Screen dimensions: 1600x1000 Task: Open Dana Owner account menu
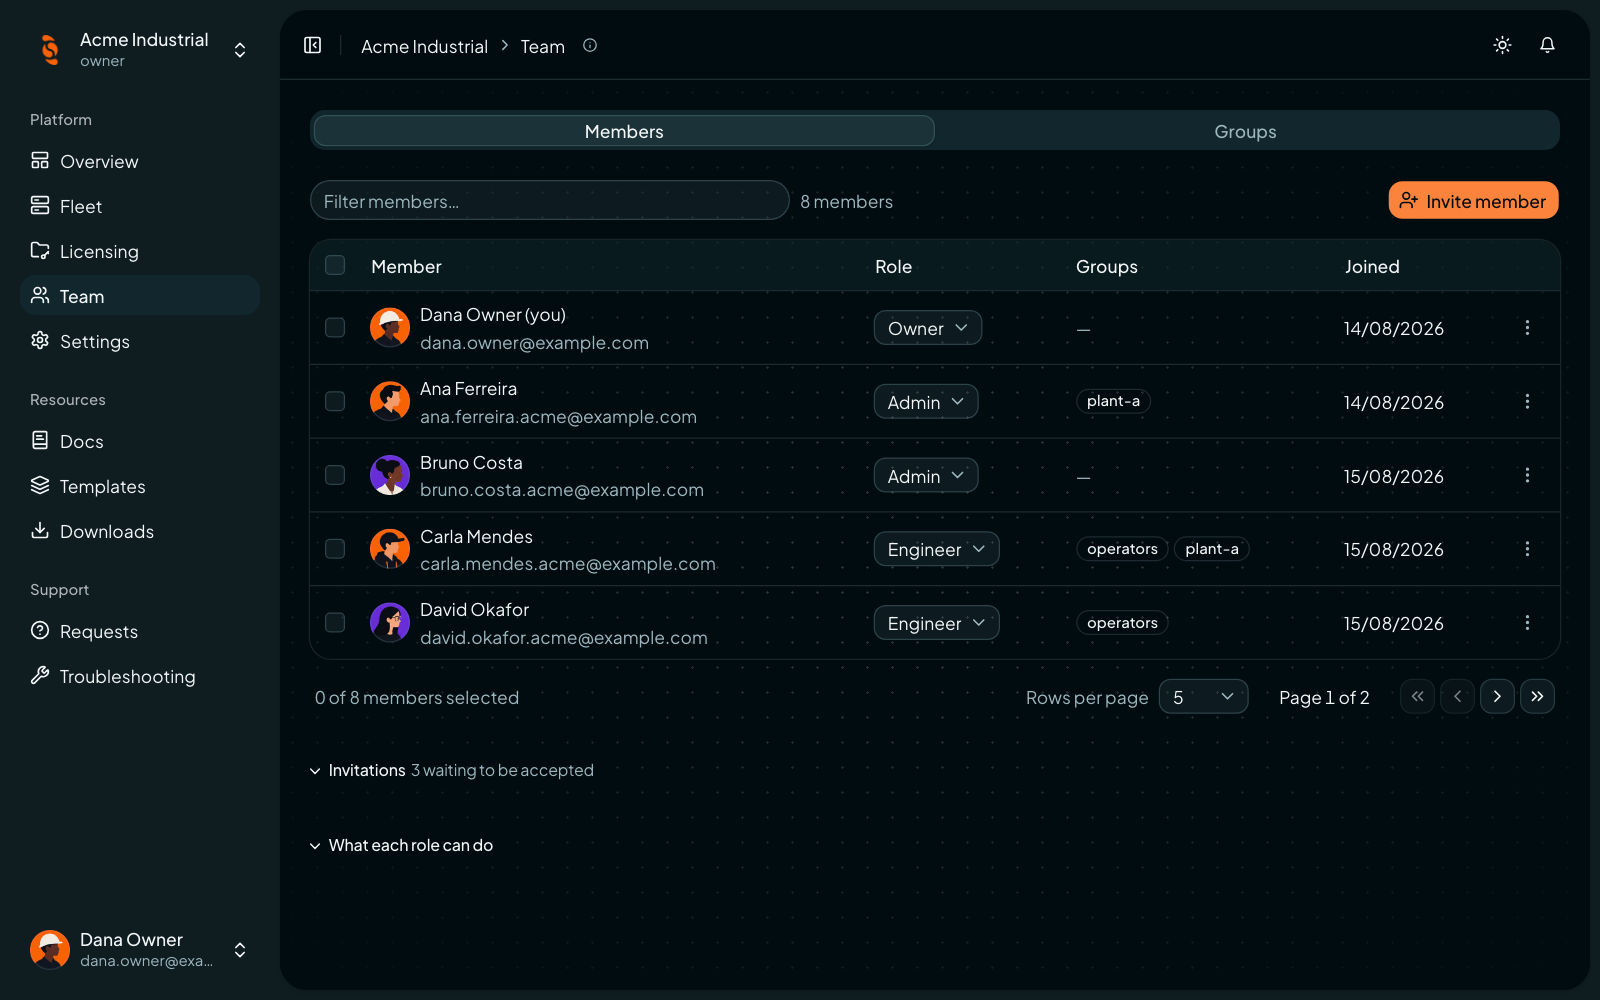click(140, 949)
